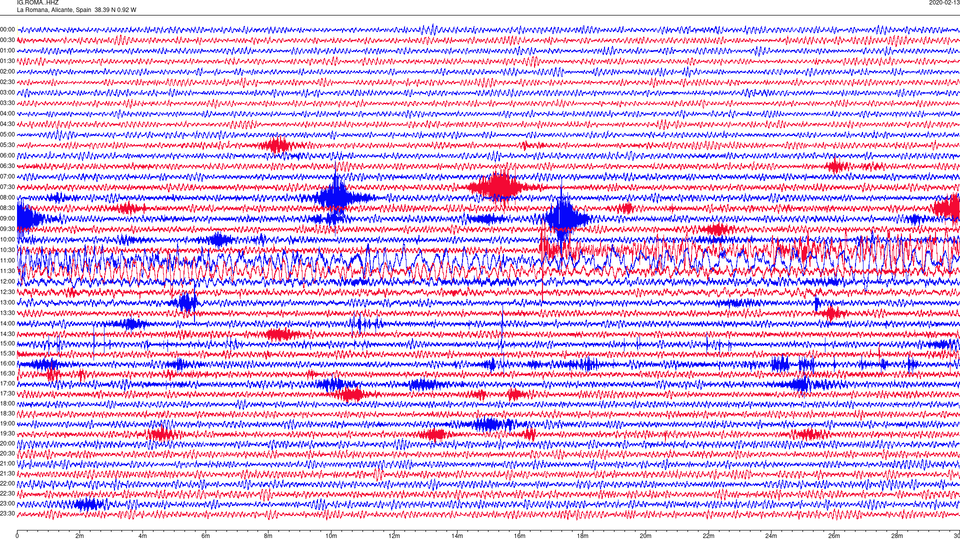The height and width of the screenshot is (540, 960).
Task: Click the 18:00 hour label
Action: 7,403
